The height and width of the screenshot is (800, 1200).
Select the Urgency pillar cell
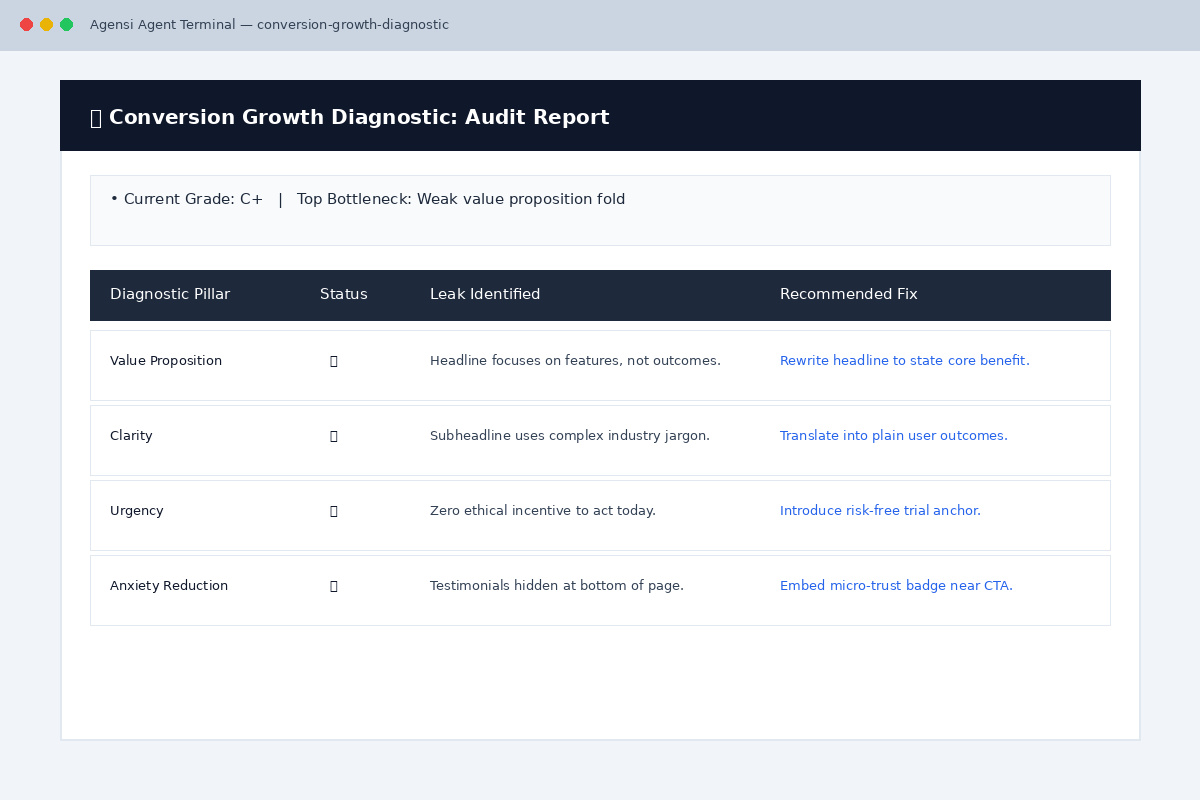[x=136, y=511]
